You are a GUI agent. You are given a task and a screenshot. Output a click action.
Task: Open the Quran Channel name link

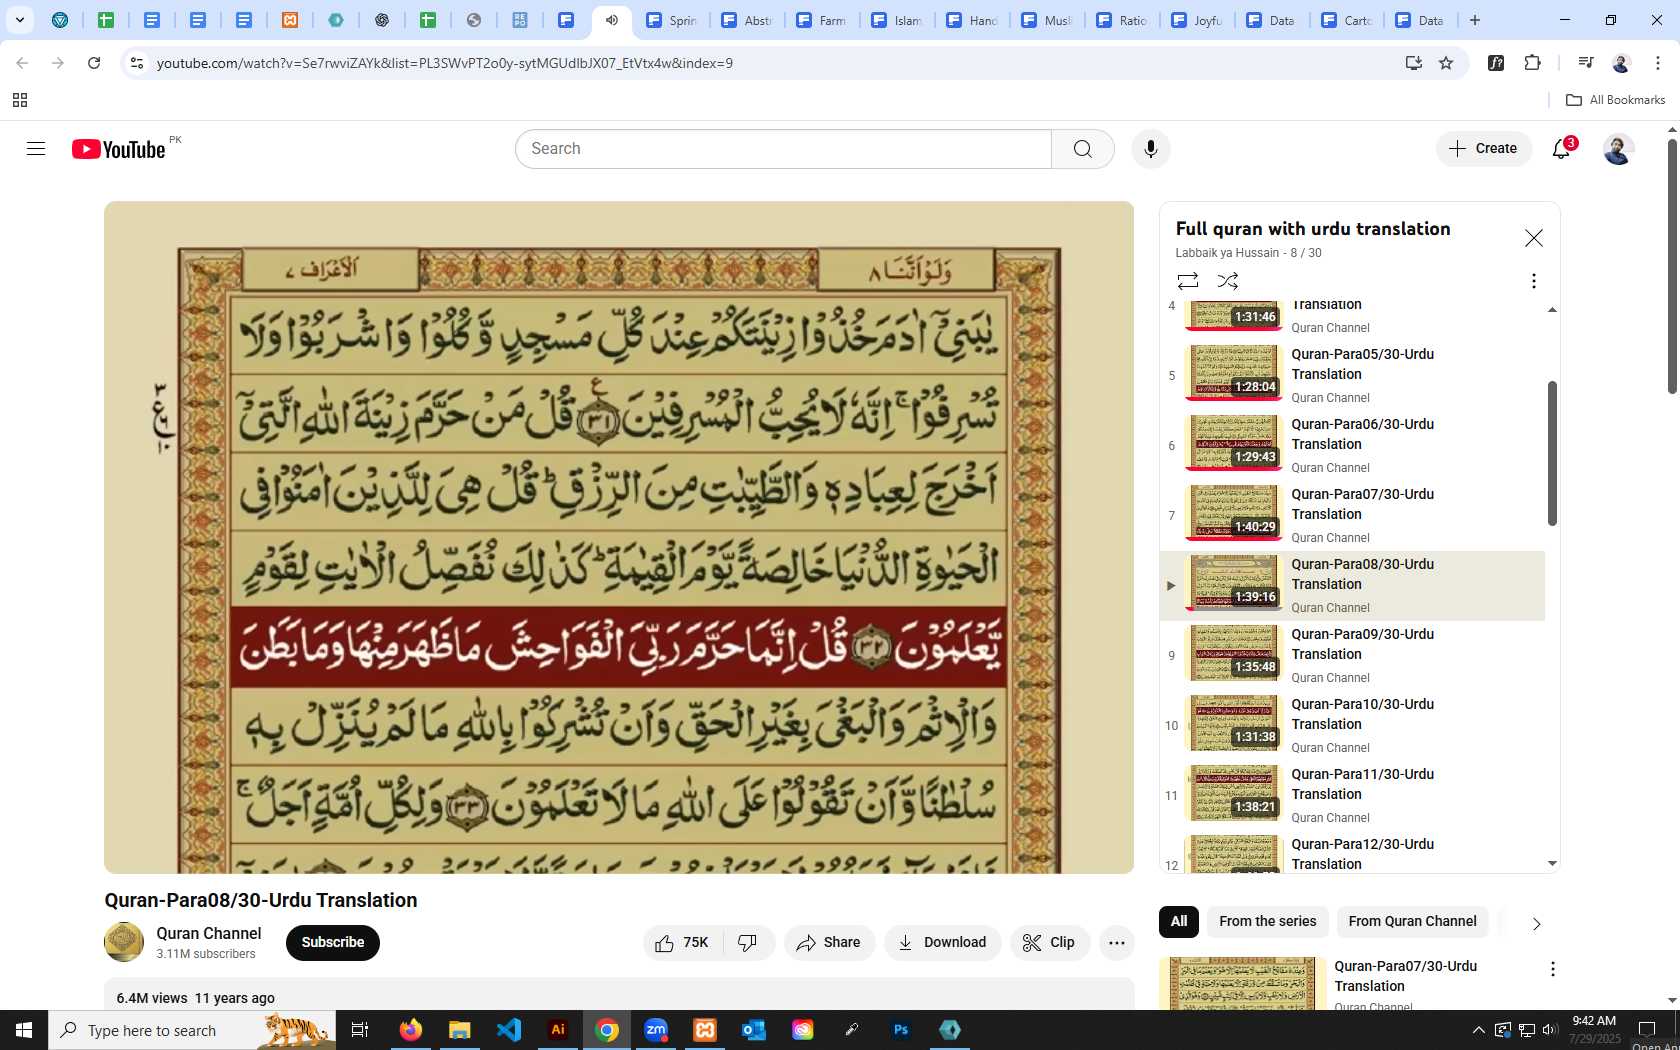point(208,933)
